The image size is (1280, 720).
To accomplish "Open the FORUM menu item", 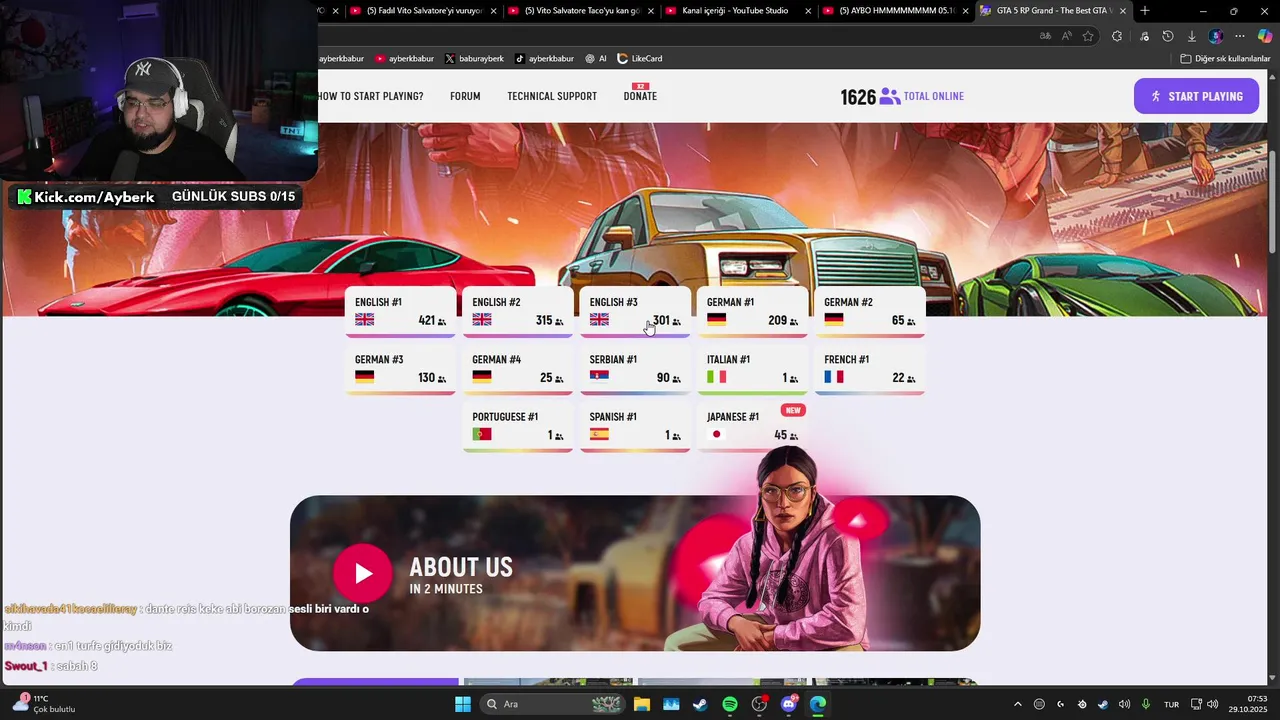I will pos(465,96).
